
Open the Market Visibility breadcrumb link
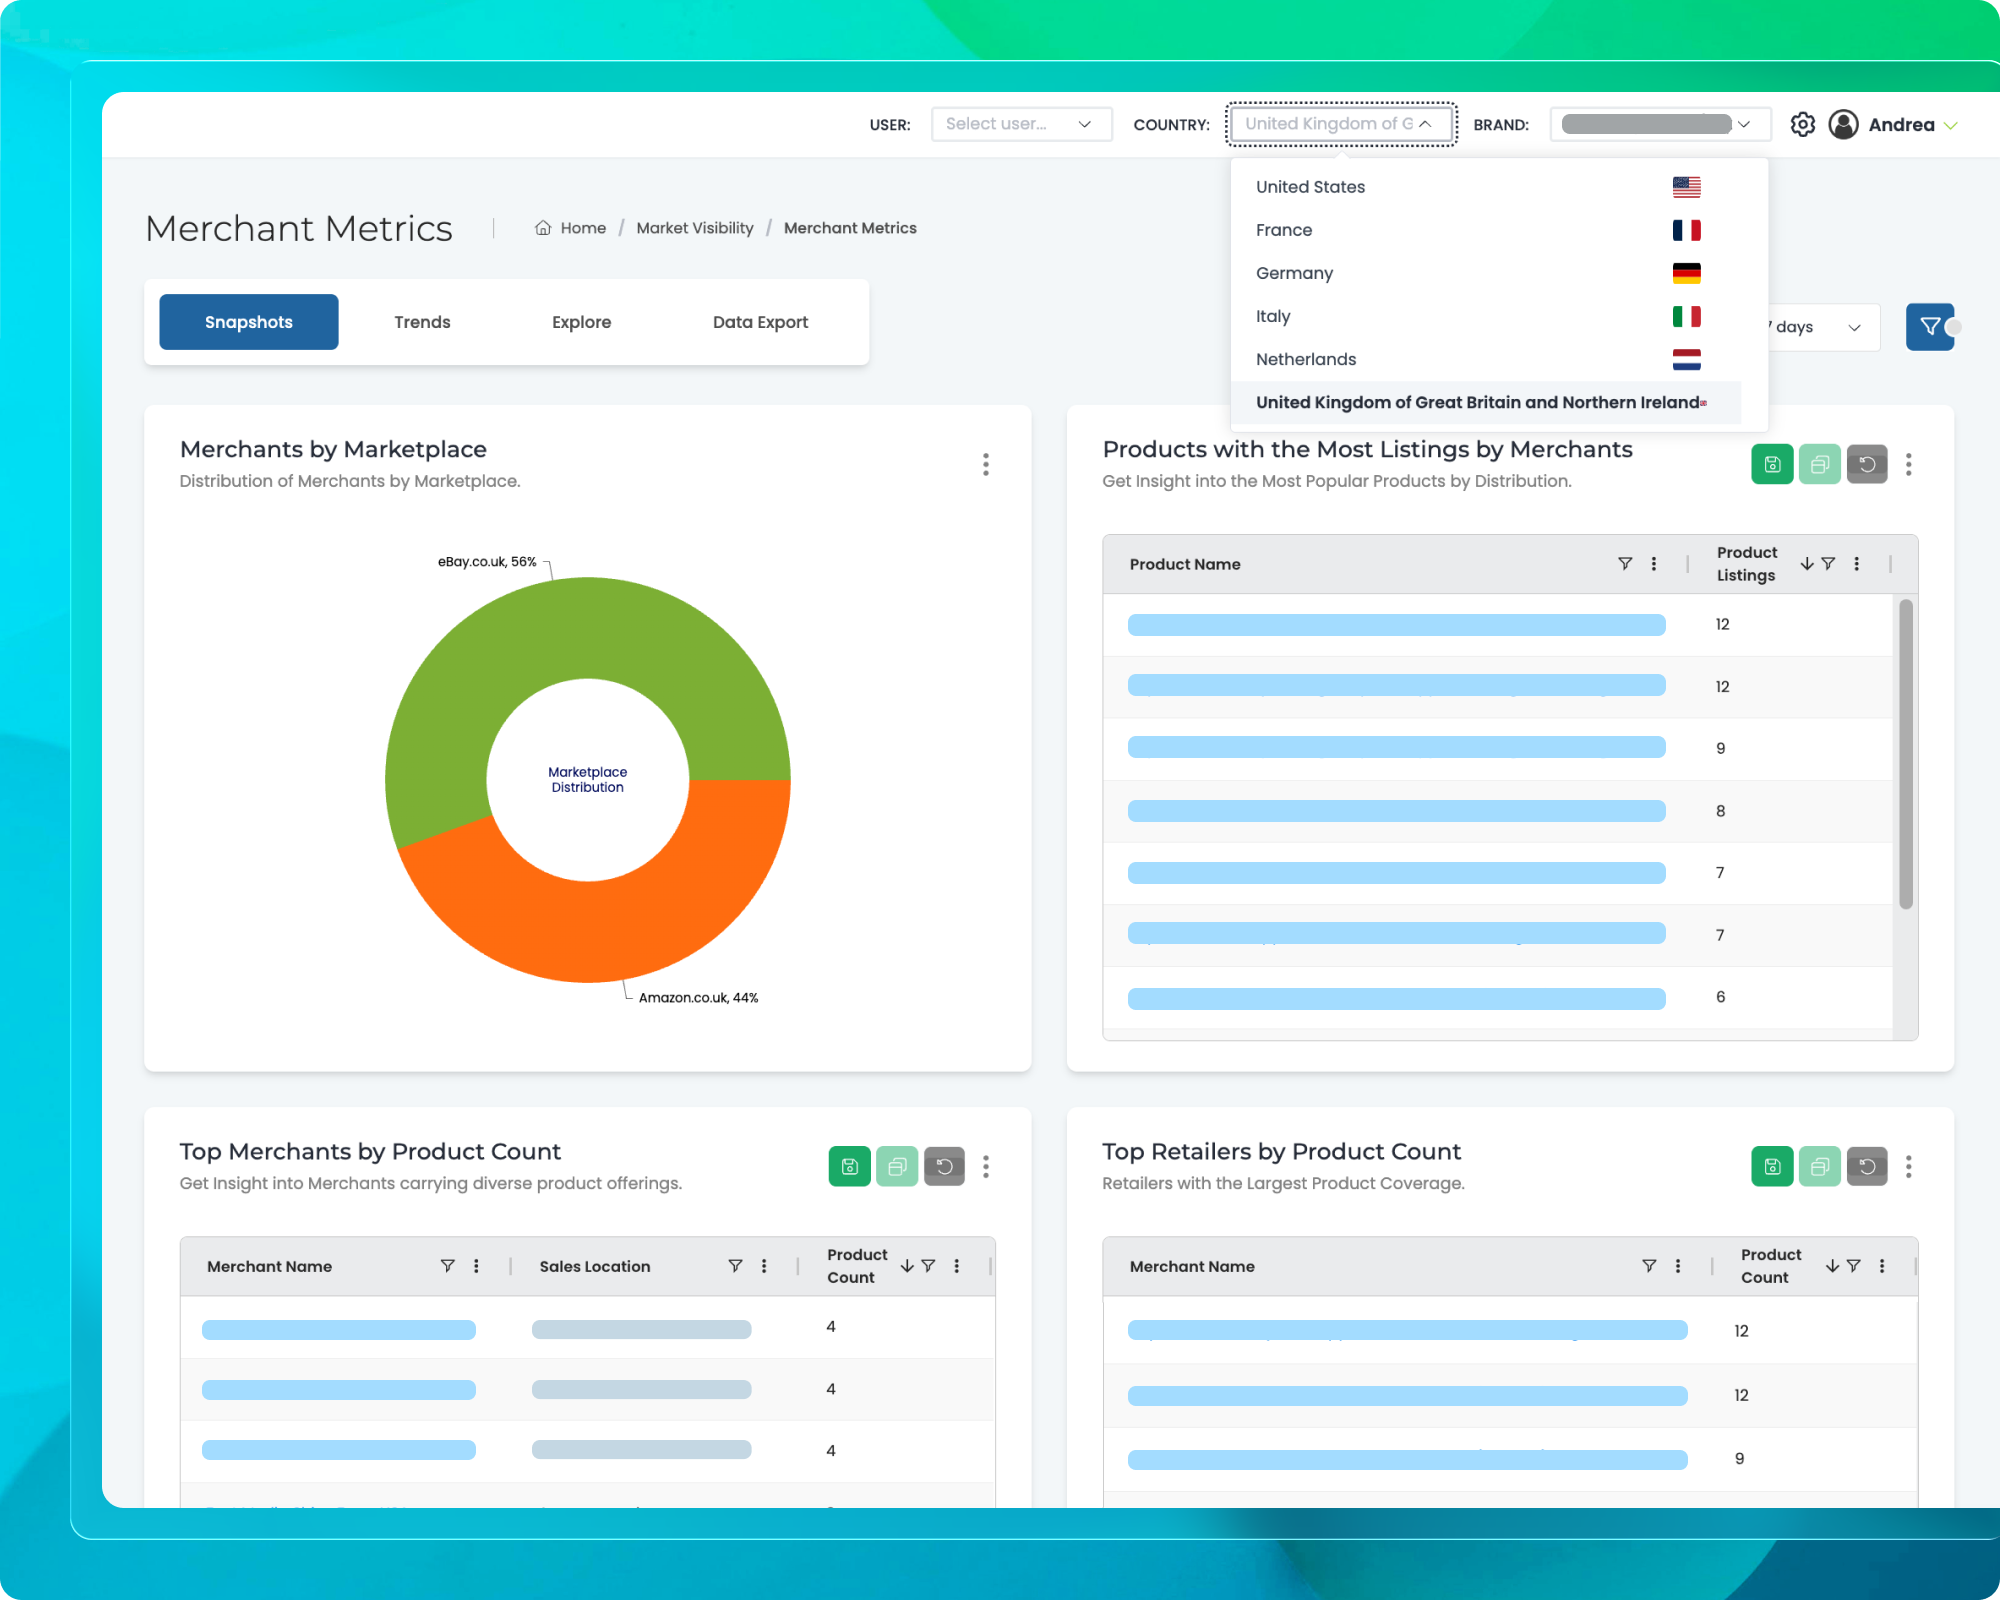695,227
